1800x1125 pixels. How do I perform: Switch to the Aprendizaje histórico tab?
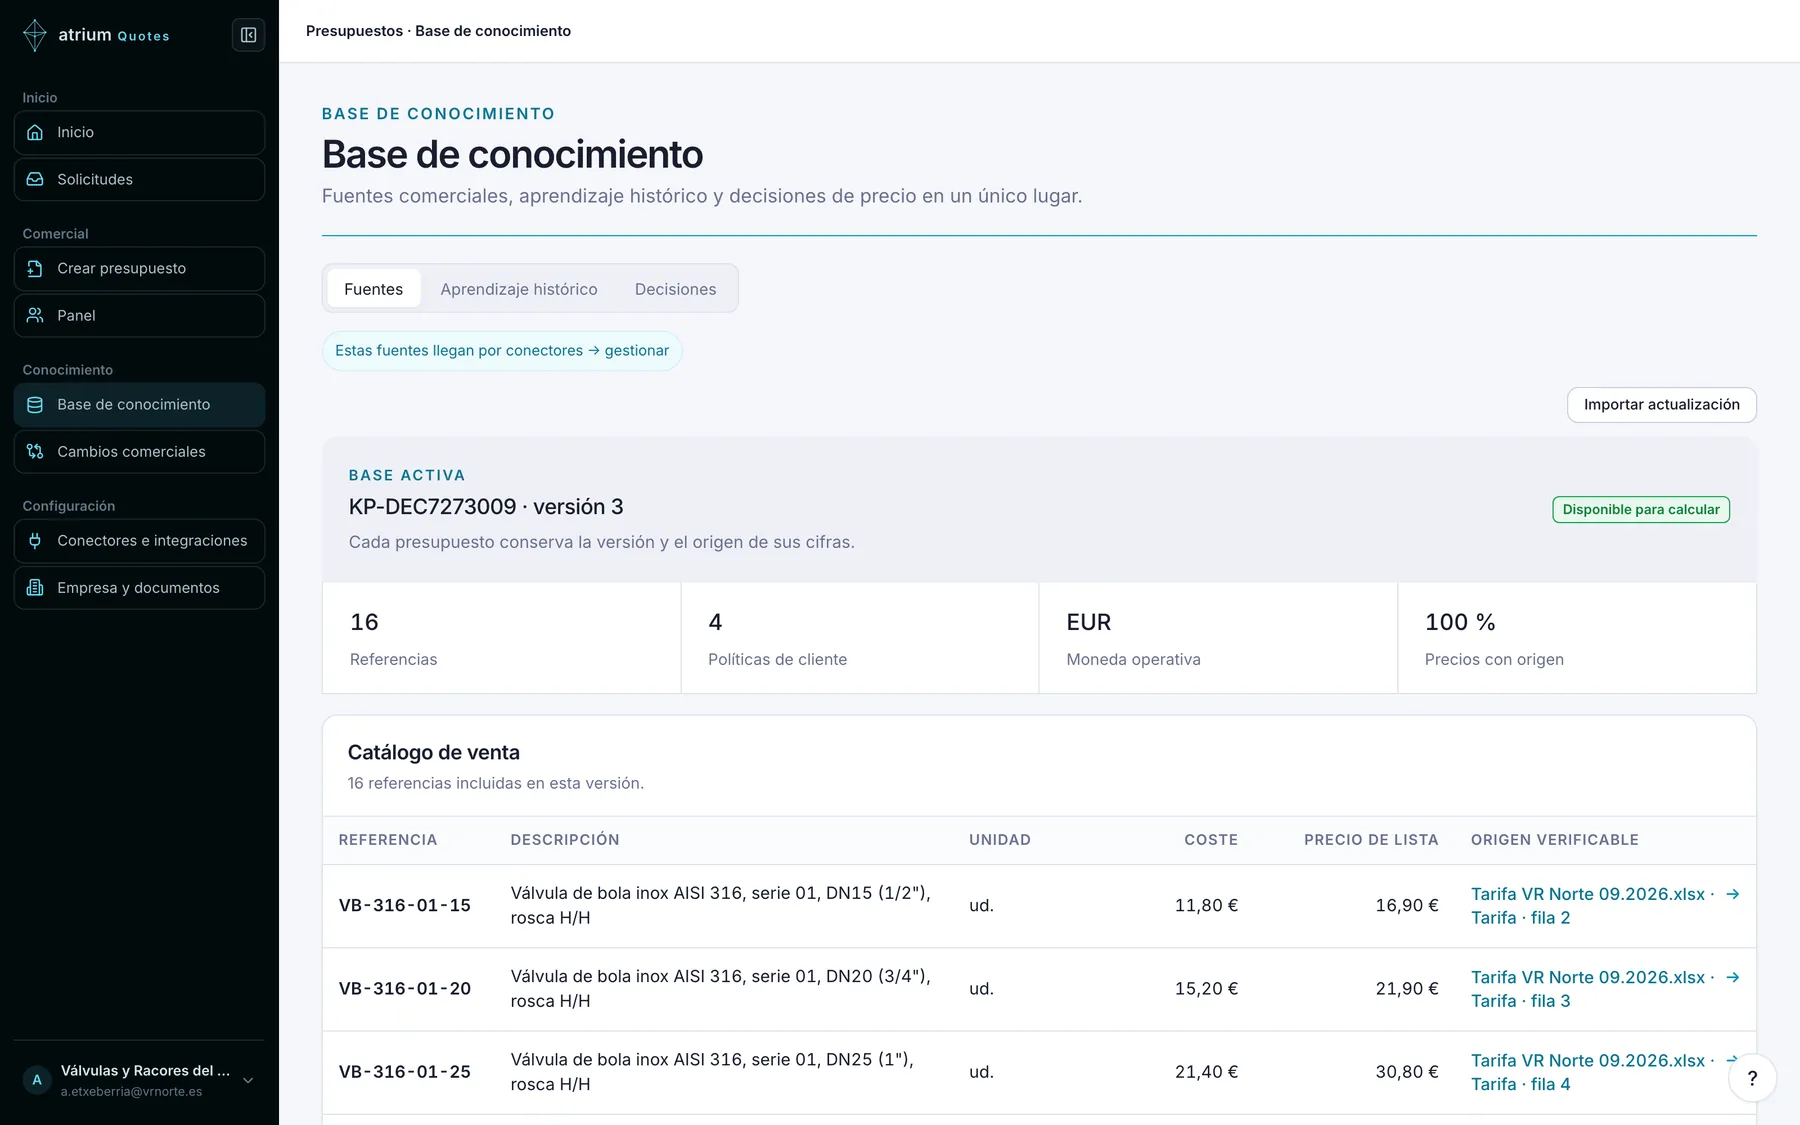pos(519,289)
